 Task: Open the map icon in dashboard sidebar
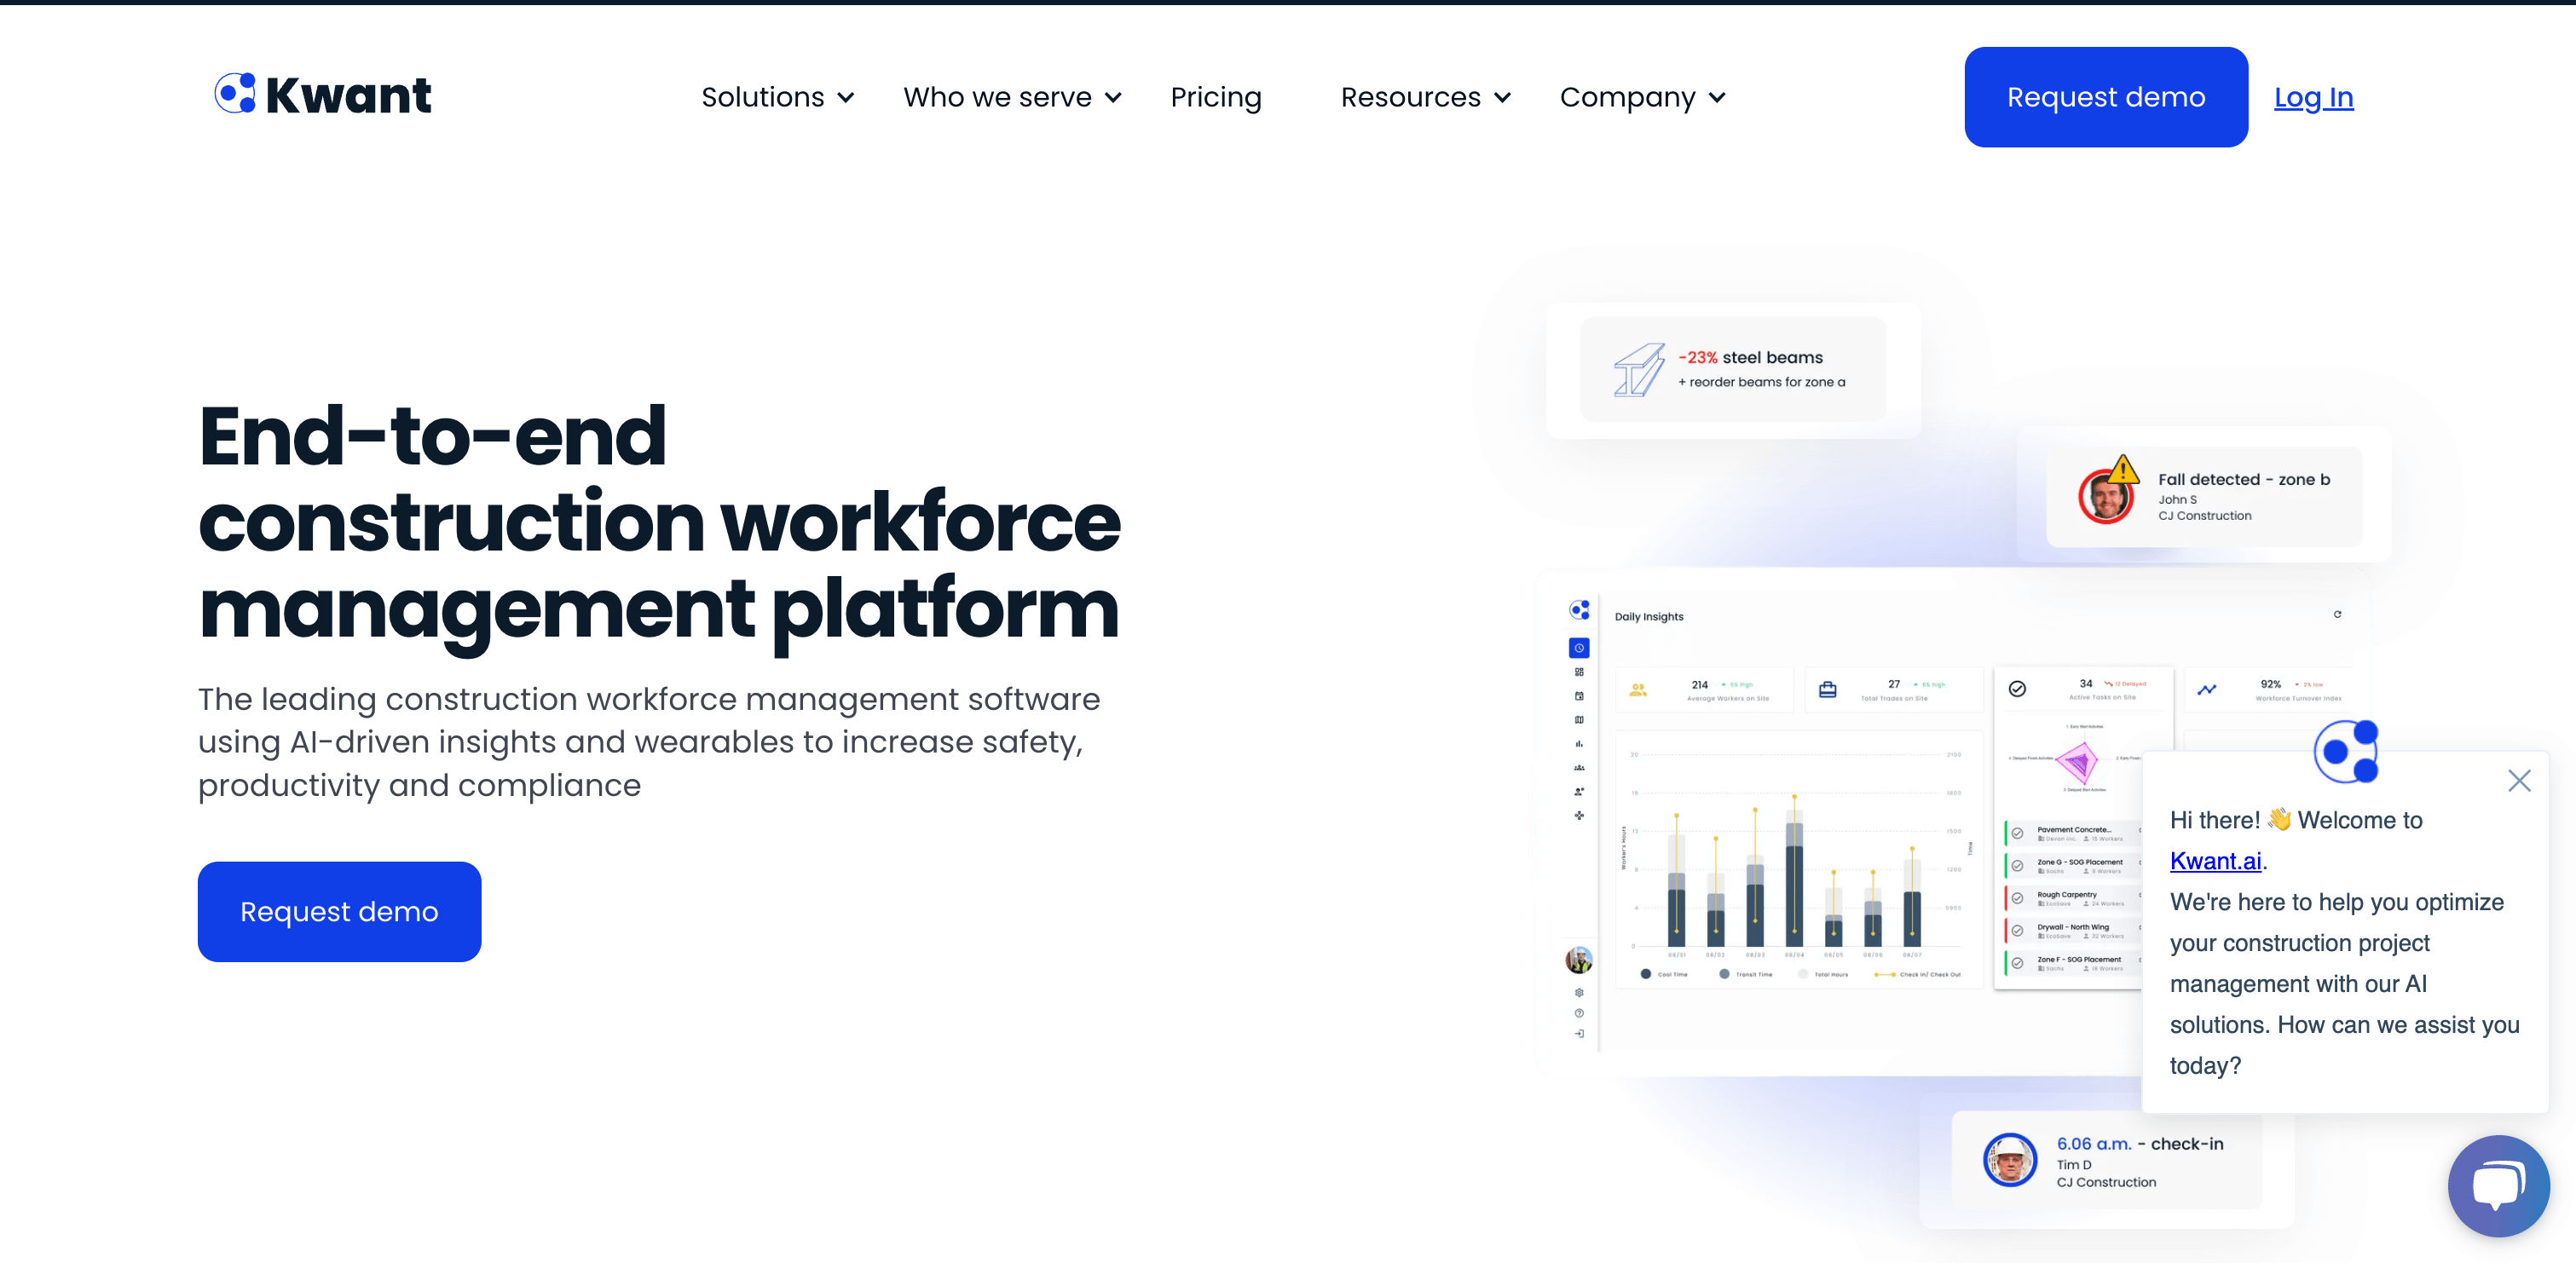(1579, 720)
